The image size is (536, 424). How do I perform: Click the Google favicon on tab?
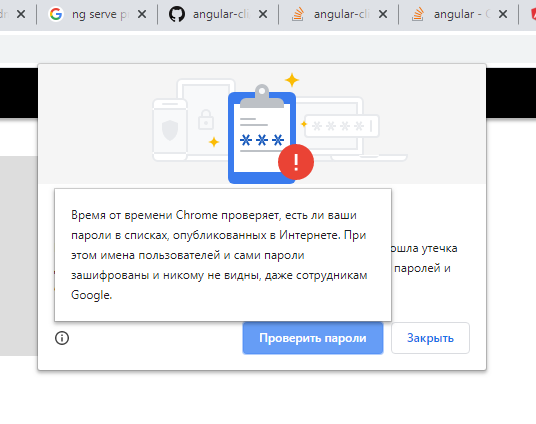56,14
